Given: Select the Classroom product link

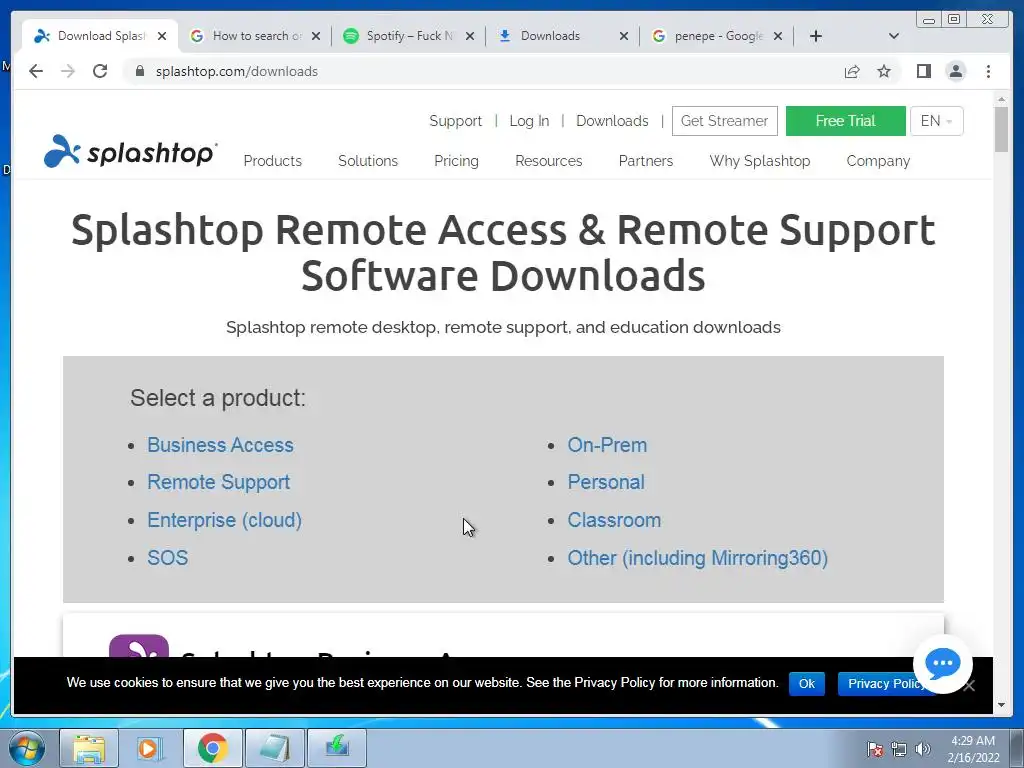Looking at the screenshot, I should 614,520.
